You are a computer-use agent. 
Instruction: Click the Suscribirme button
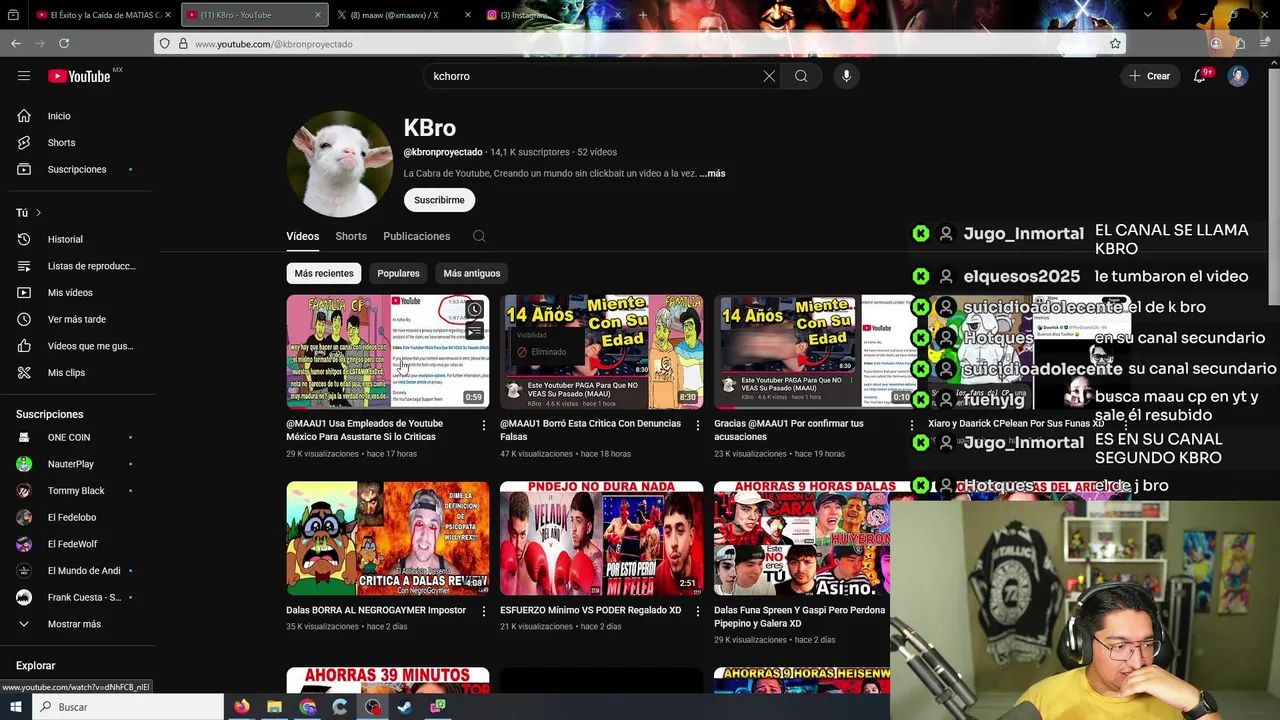click(439, 200)
